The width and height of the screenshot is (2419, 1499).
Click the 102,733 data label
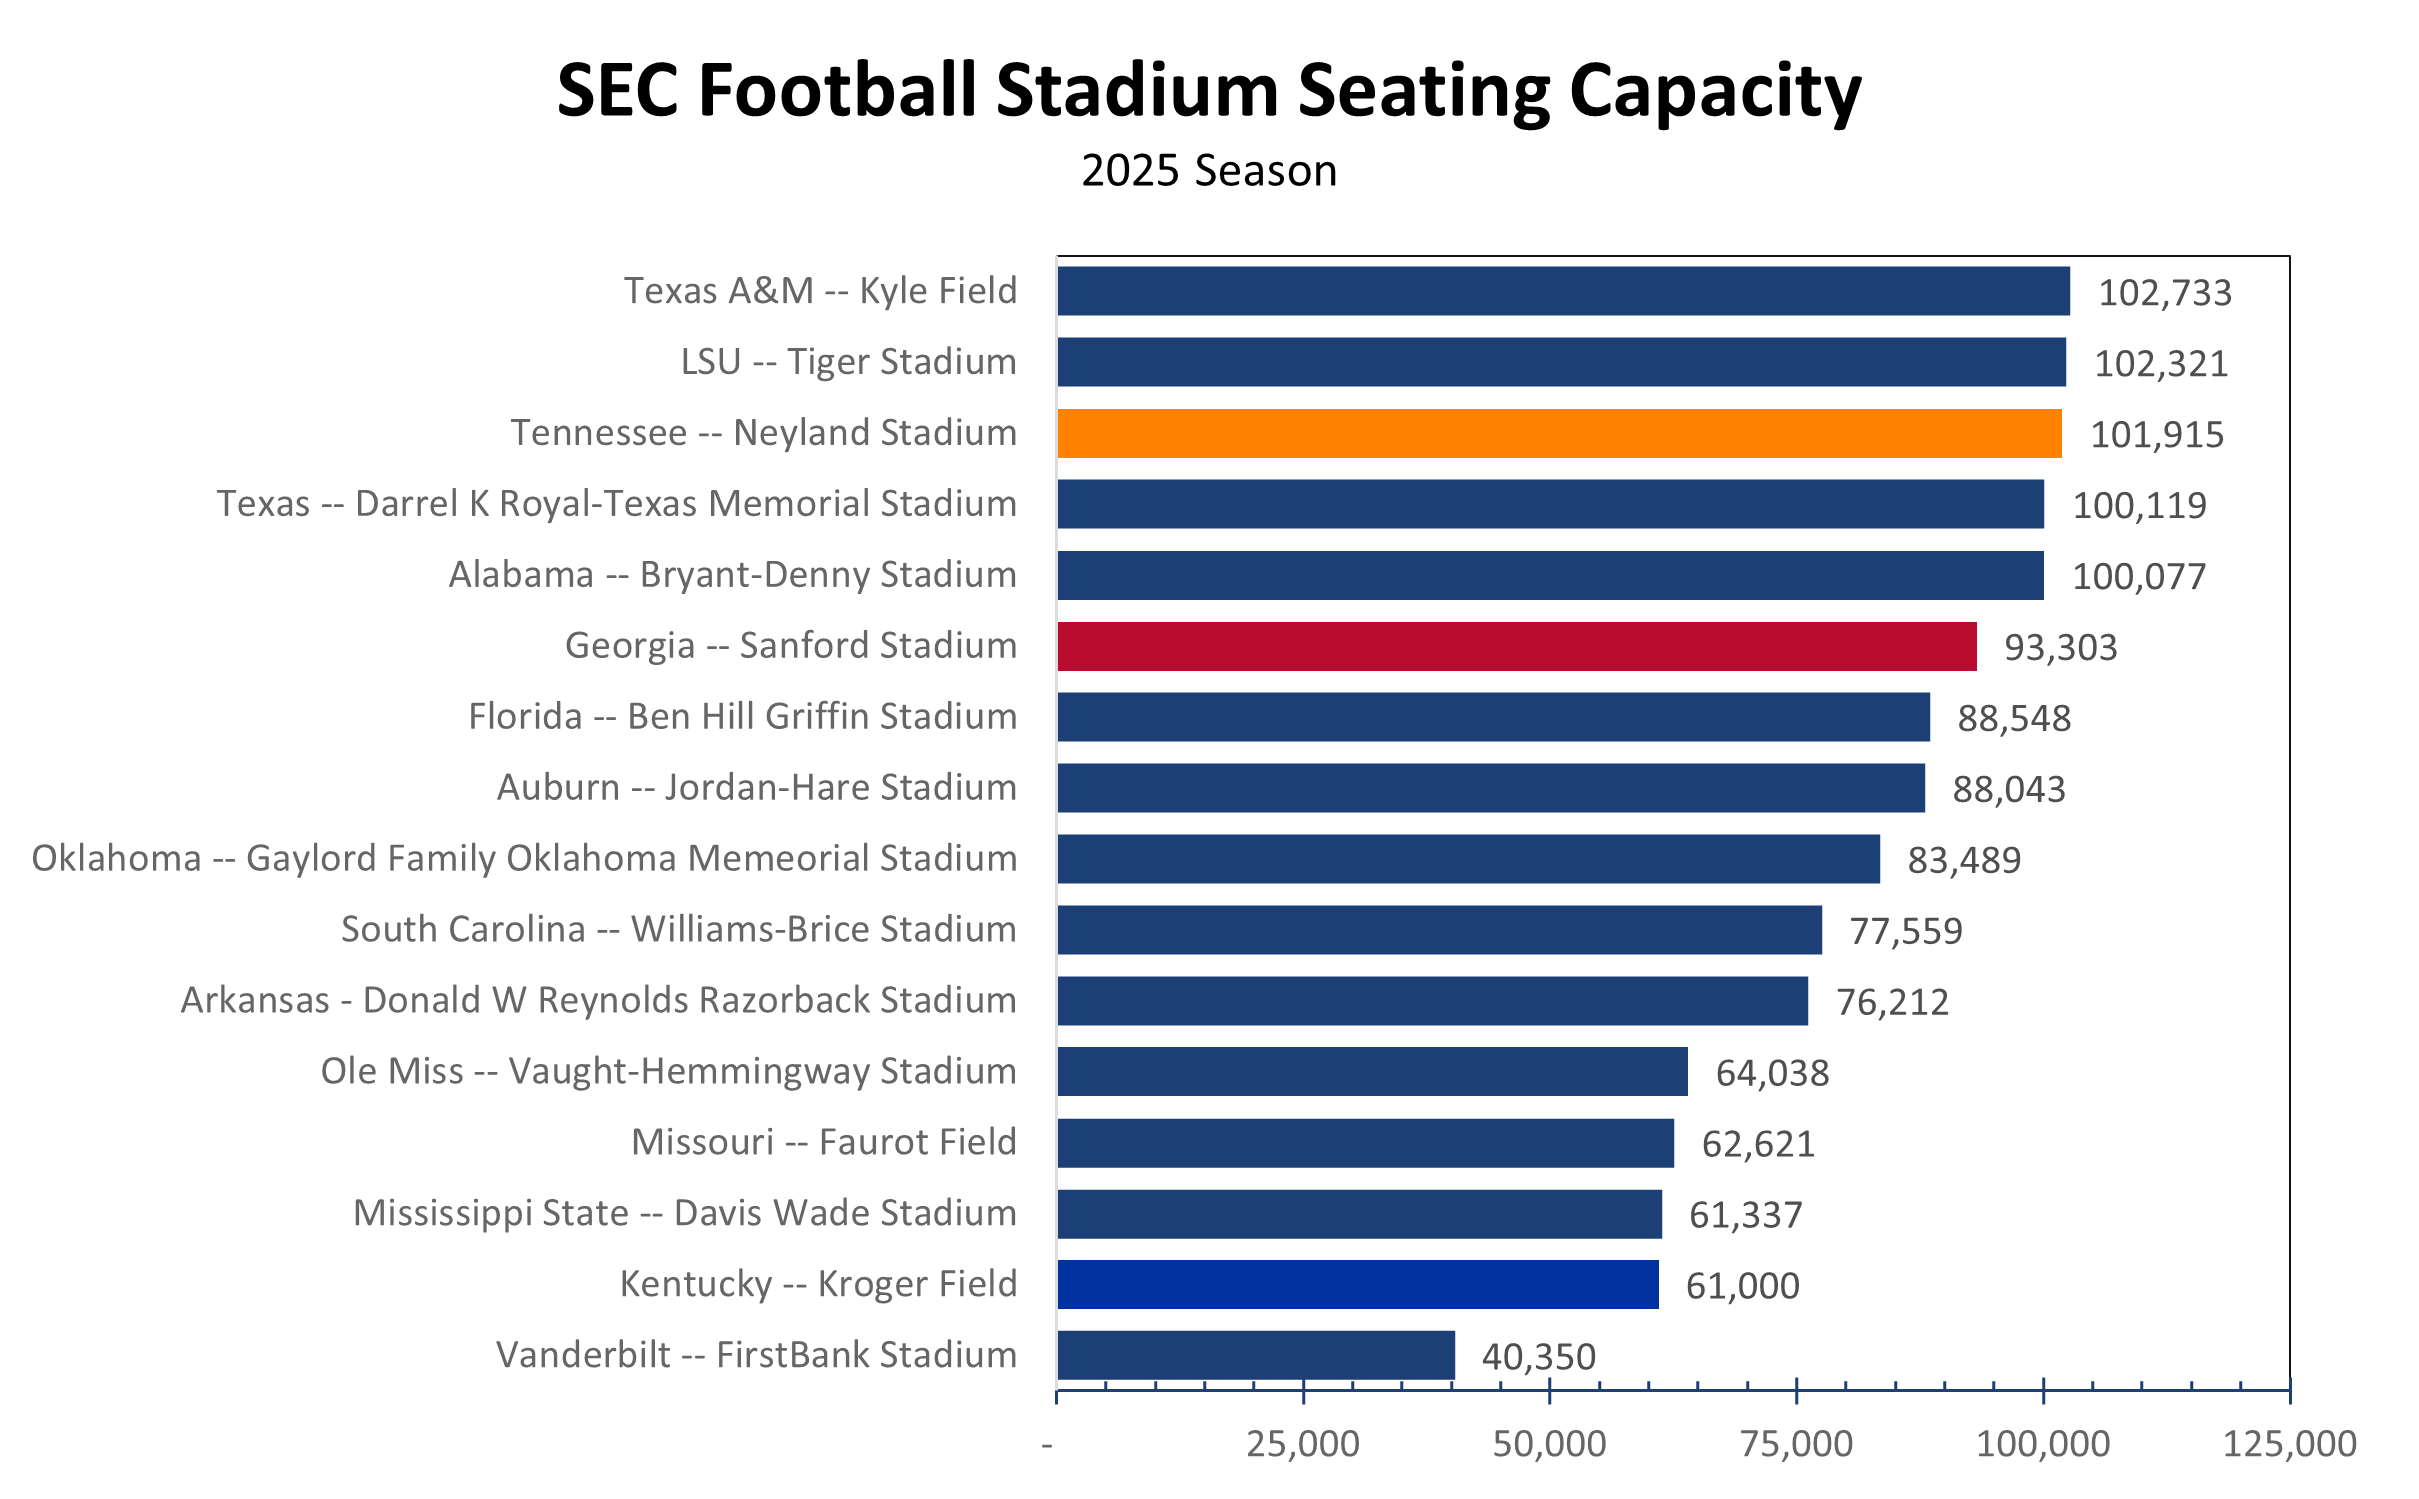click(2164, 293)
